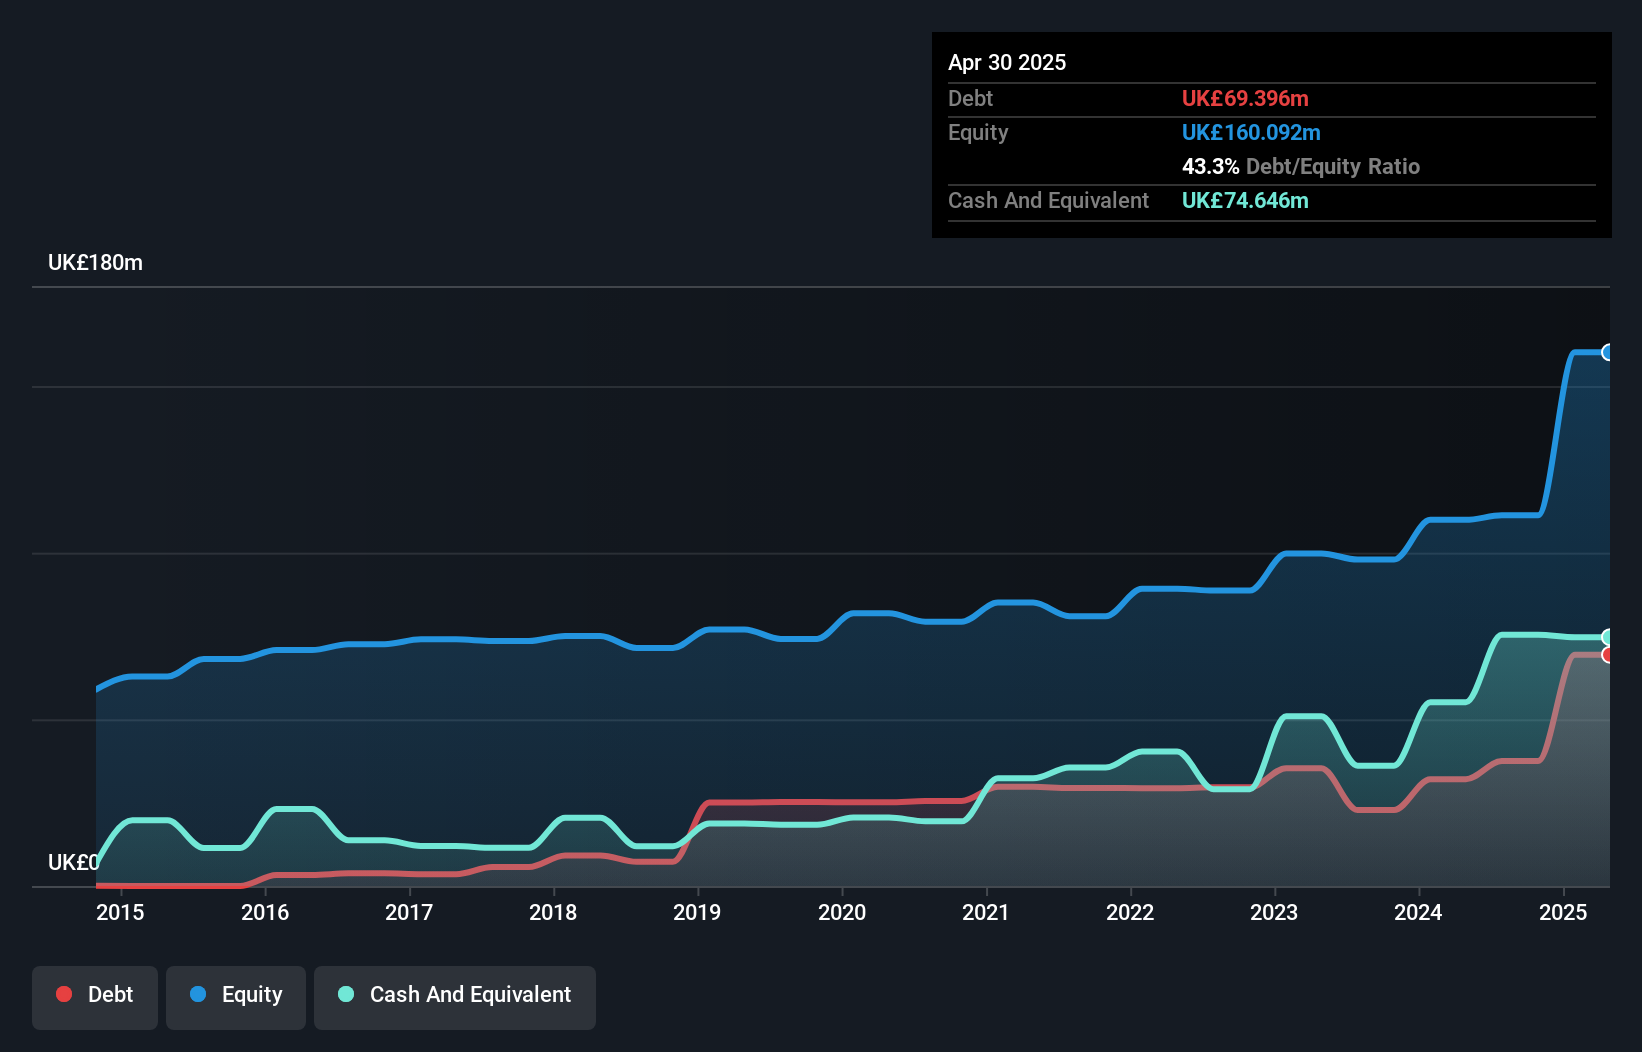
Task: Hide the Cash And Equivalent series
Action: coord(455,996)
